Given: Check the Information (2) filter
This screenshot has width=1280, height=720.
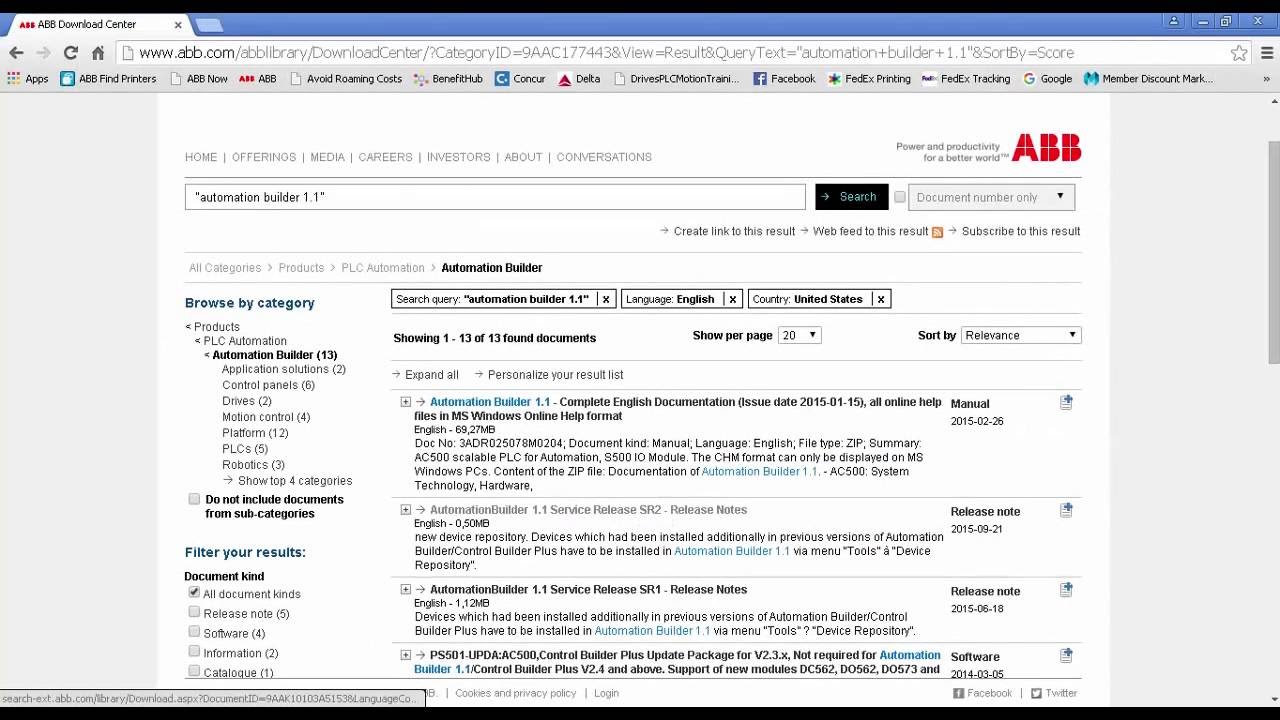Looking at the screenshot, I should pos(194,652).
